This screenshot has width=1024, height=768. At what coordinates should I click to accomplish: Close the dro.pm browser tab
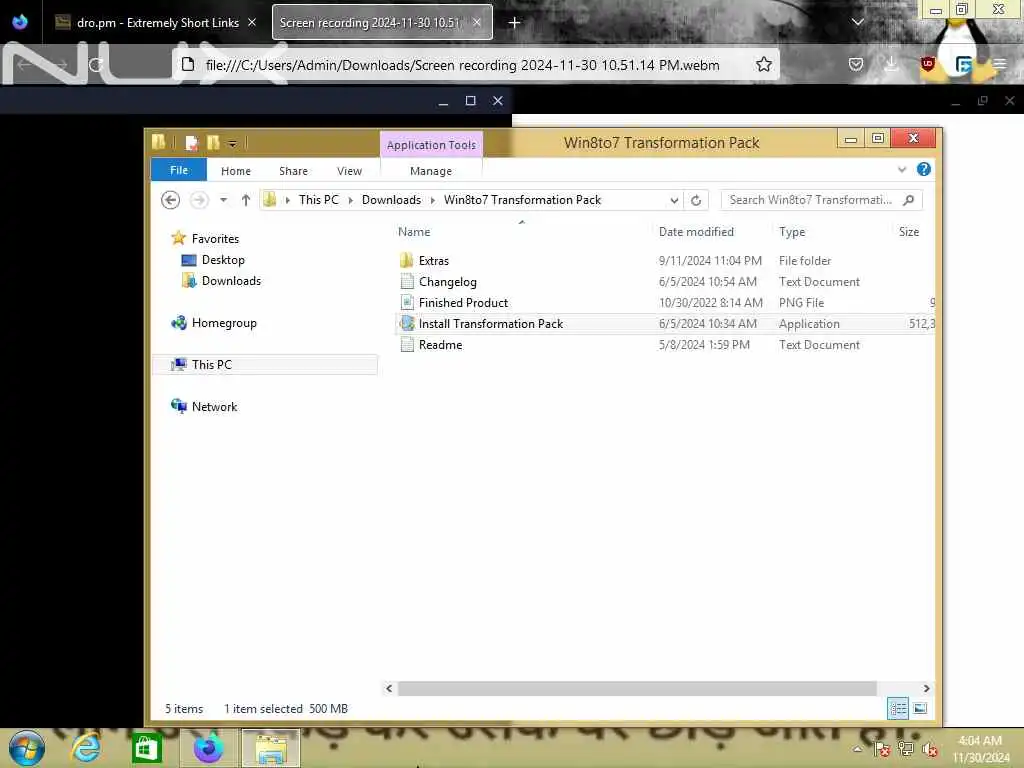(252, 22)
